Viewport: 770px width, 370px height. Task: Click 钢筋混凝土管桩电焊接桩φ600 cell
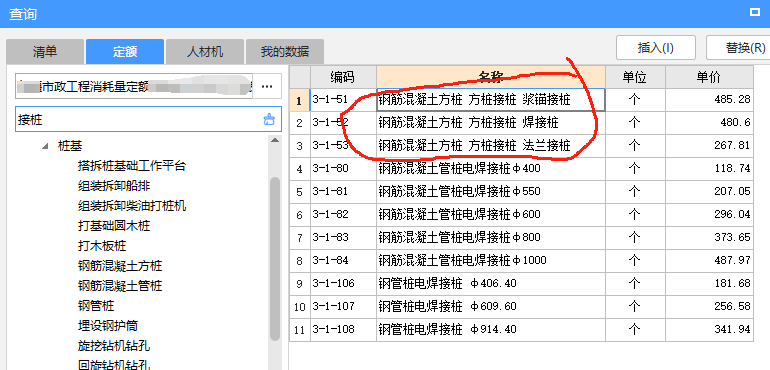pos(491,214)
